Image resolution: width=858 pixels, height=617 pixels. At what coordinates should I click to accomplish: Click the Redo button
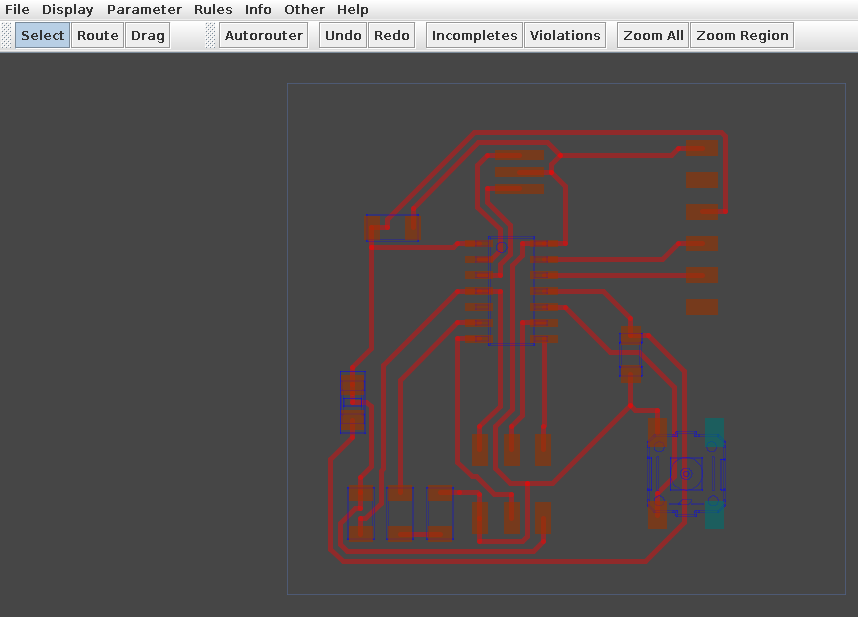tap(391, 36)
